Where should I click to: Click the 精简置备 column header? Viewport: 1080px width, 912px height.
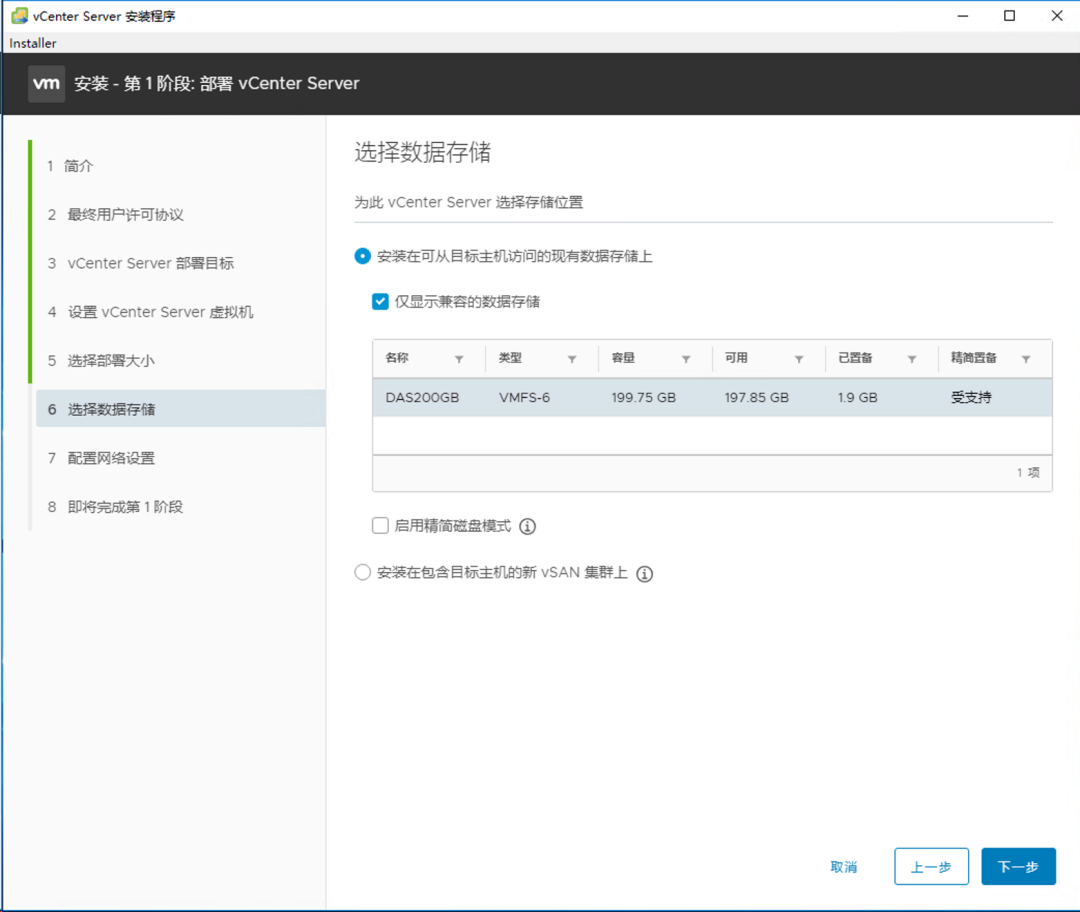click(974, 358)
